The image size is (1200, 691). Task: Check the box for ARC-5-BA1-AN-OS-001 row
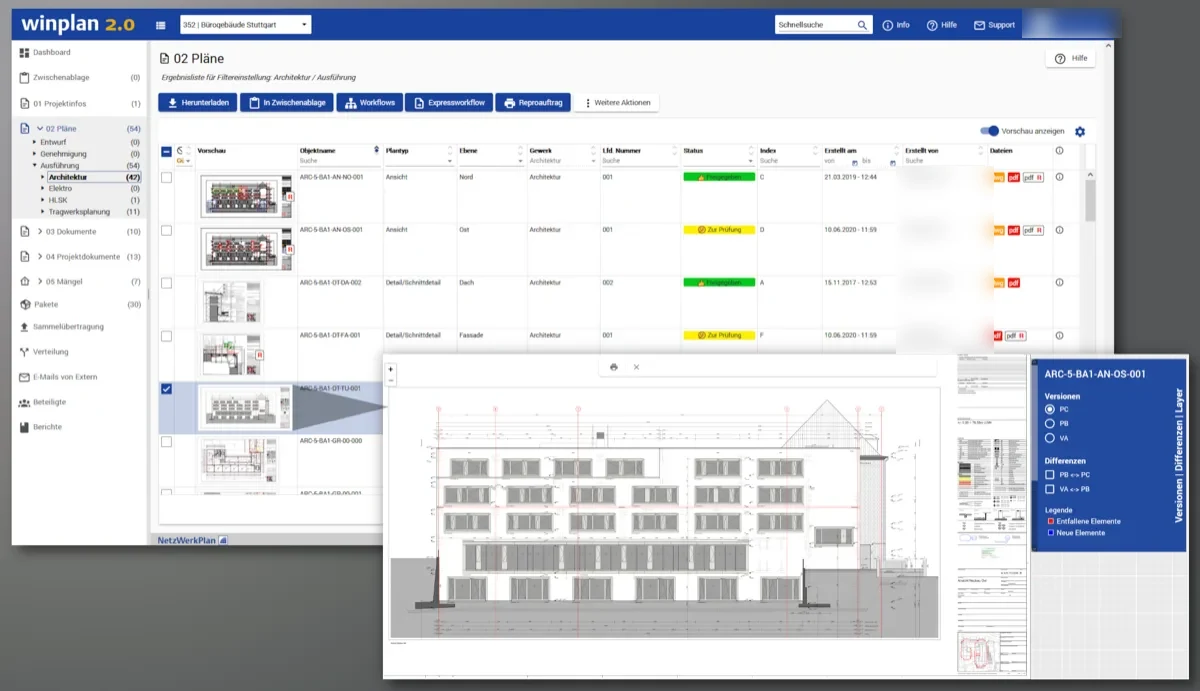[166, 230]
